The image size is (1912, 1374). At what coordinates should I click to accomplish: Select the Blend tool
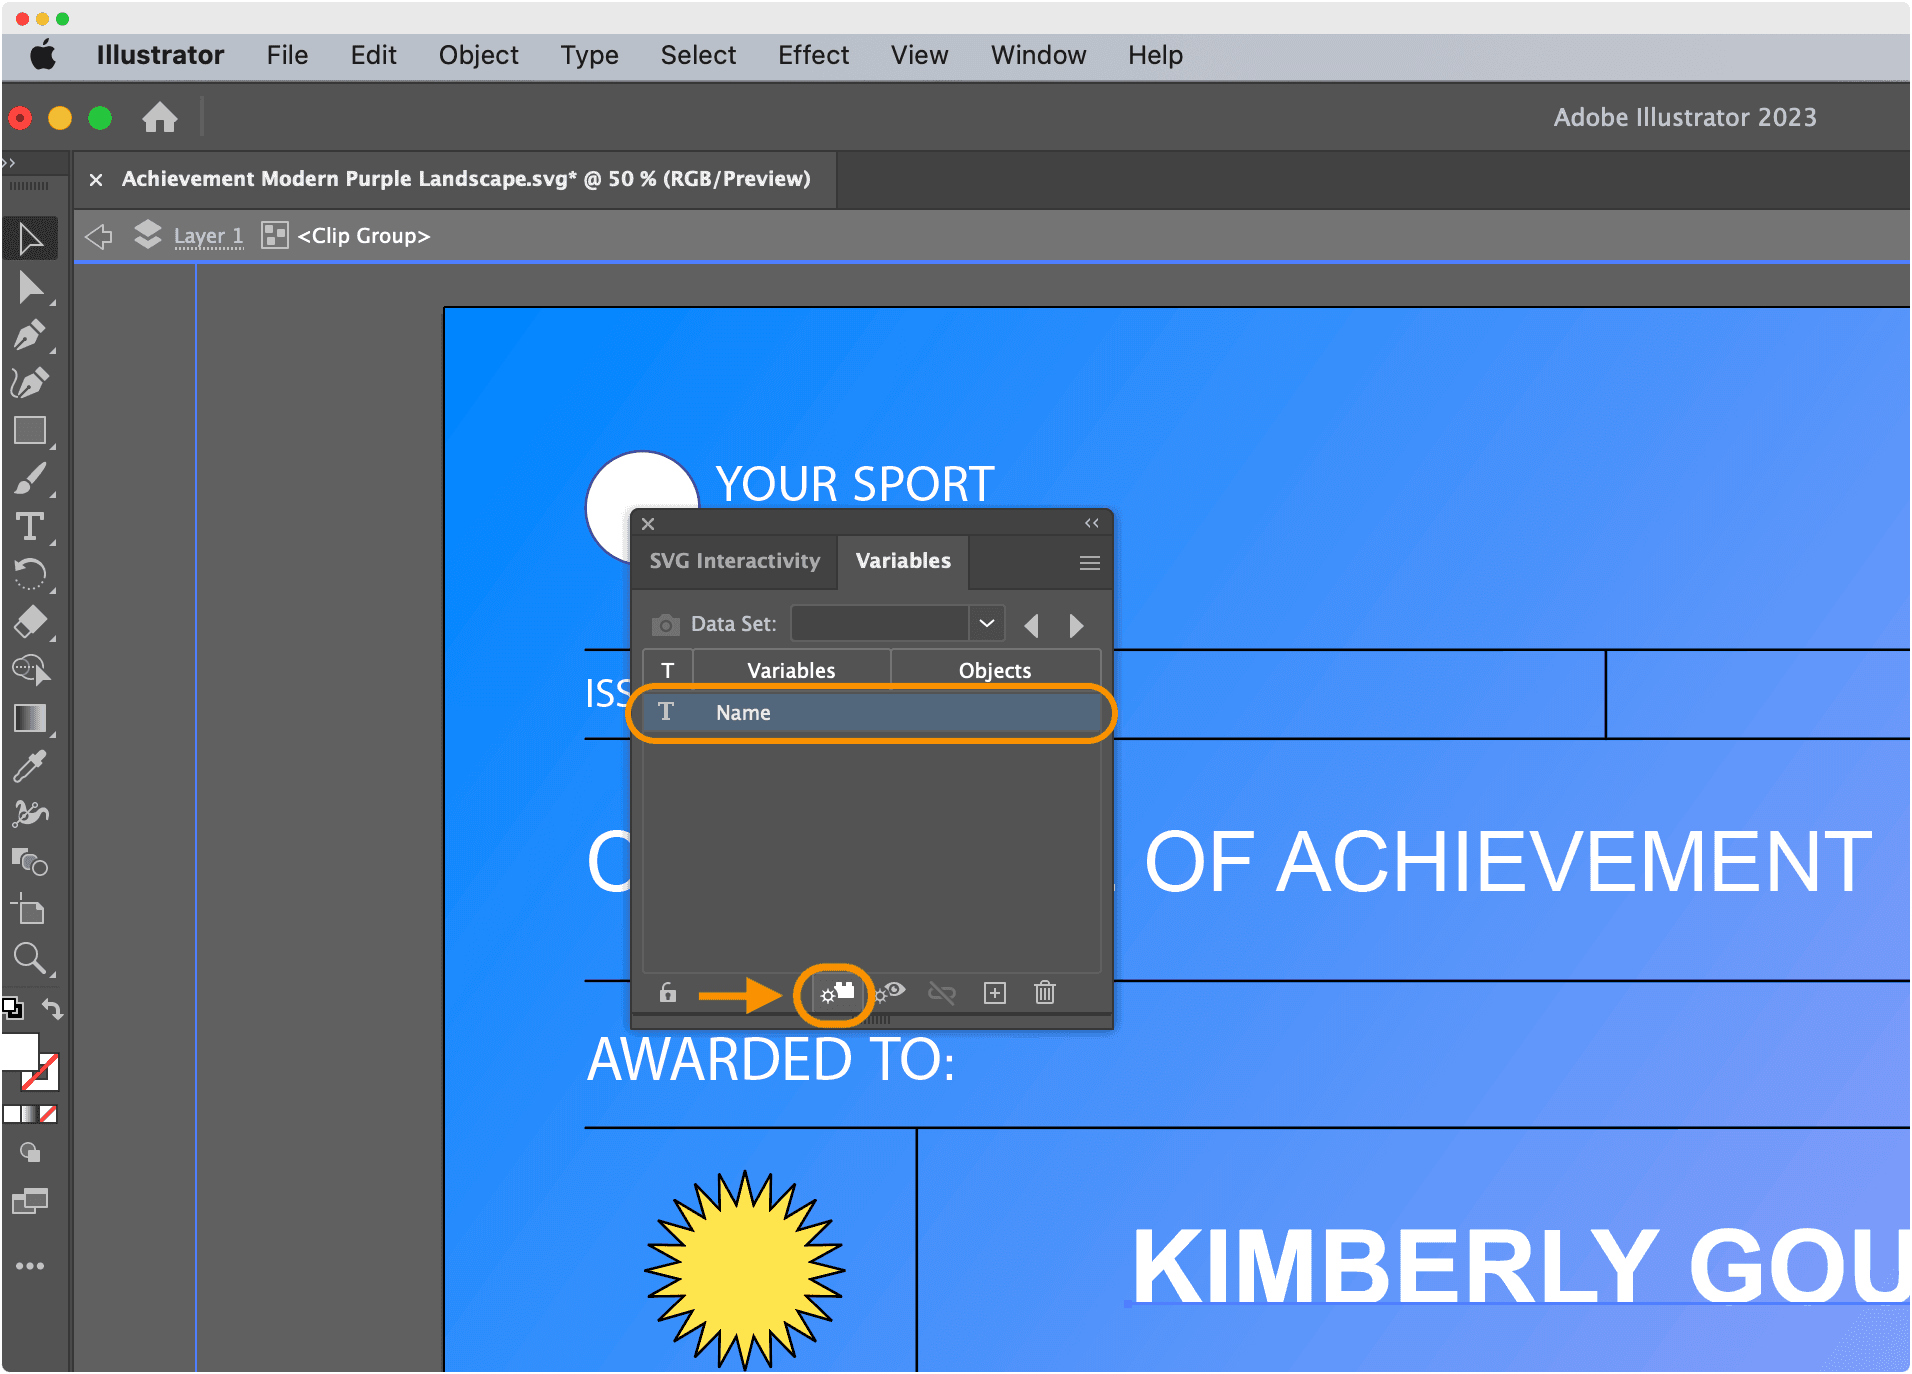click(x=30, y=862)
